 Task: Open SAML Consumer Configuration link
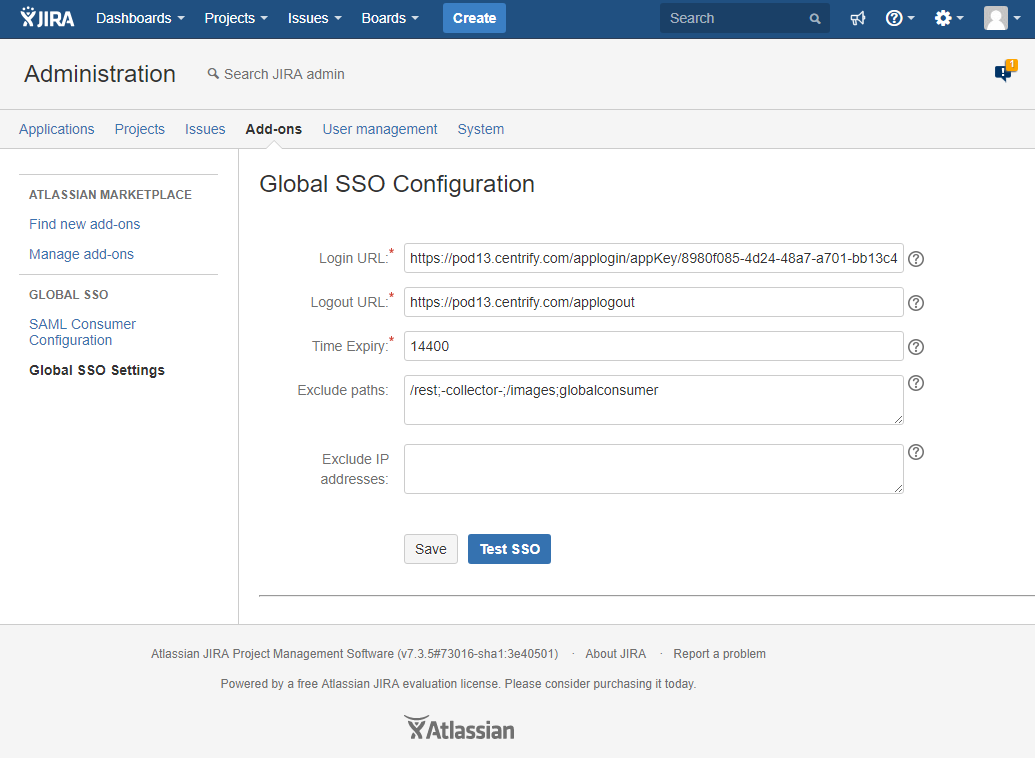pyautogui.click(x=82, y=332)
